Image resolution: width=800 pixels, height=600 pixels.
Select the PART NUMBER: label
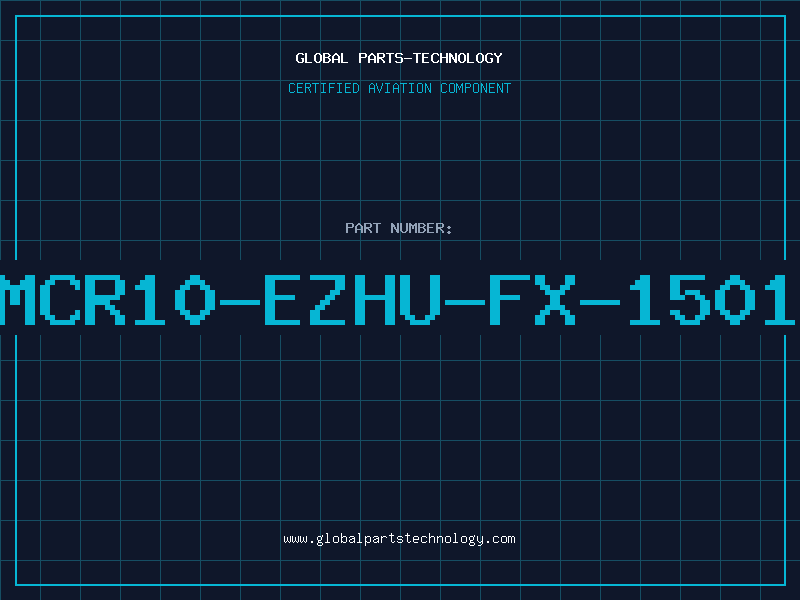(x=399, y=228)
